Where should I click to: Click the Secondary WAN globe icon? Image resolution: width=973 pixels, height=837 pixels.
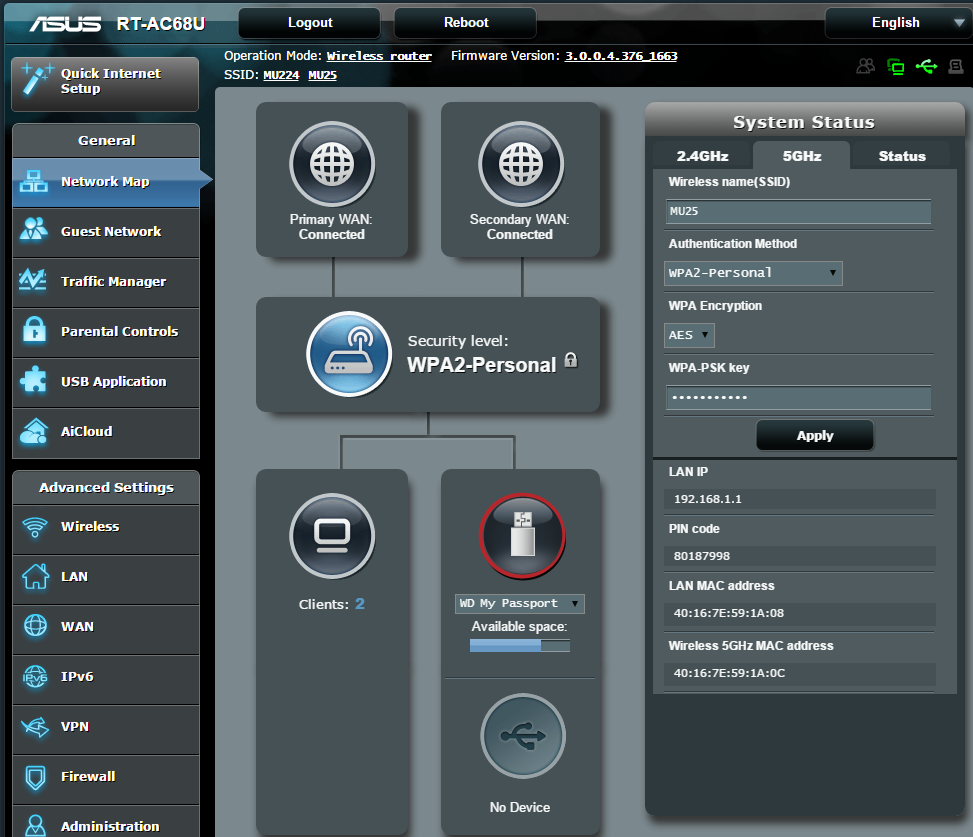(x=521, y=164)
